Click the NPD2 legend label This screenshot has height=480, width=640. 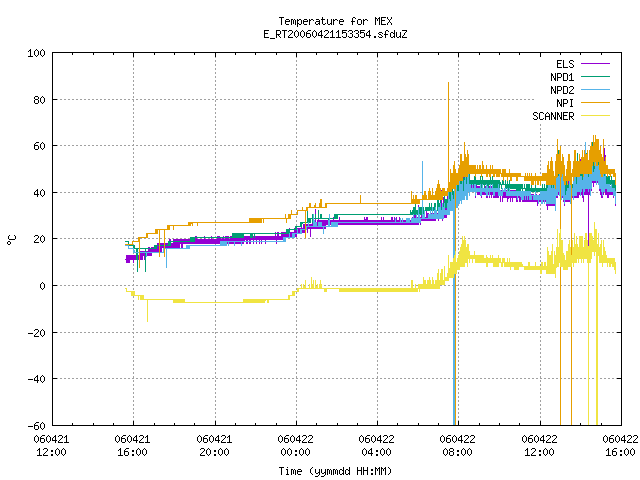point(562,90)
